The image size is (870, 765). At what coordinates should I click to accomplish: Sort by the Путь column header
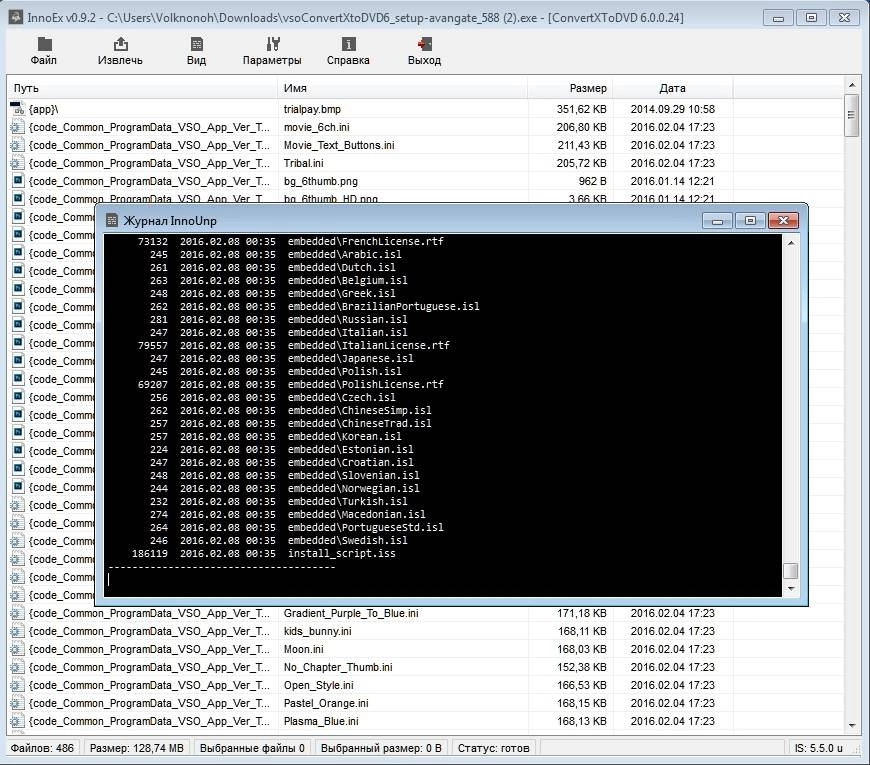pos(142,88)
